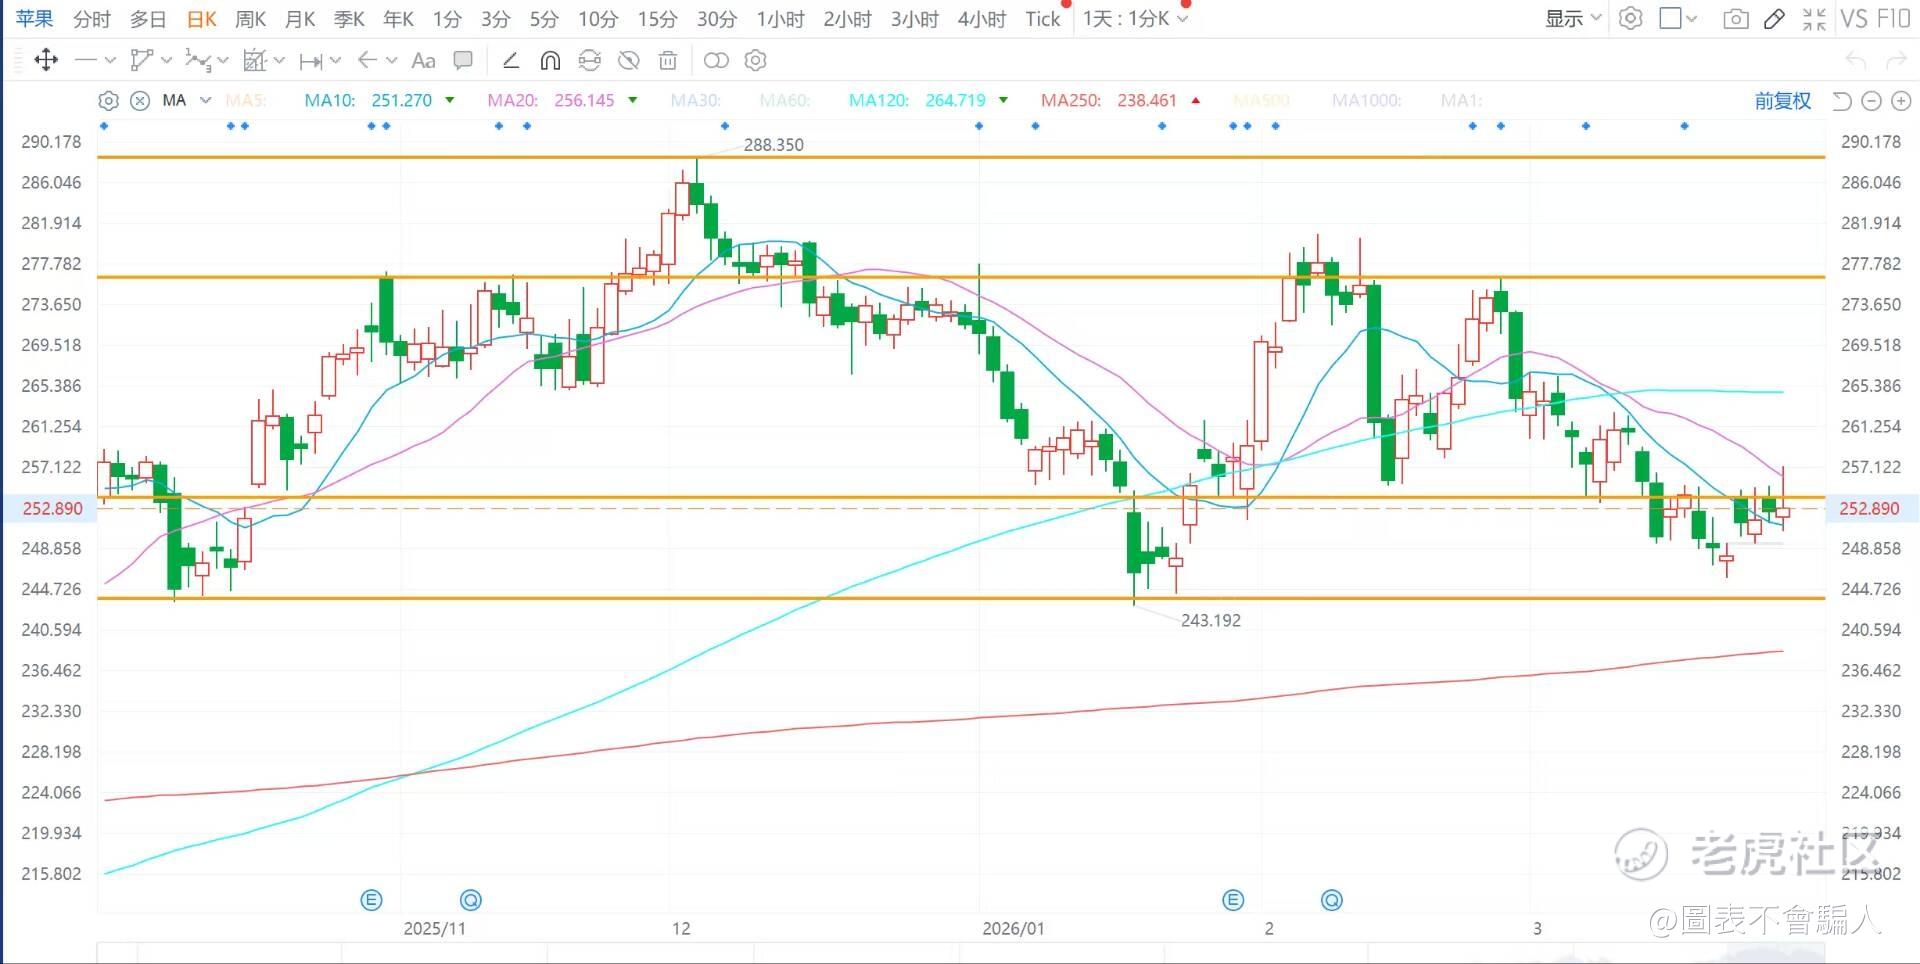1920x964 pixels.
Task: Delete drawings with the trash icon
Action: (x=668, y=60)
